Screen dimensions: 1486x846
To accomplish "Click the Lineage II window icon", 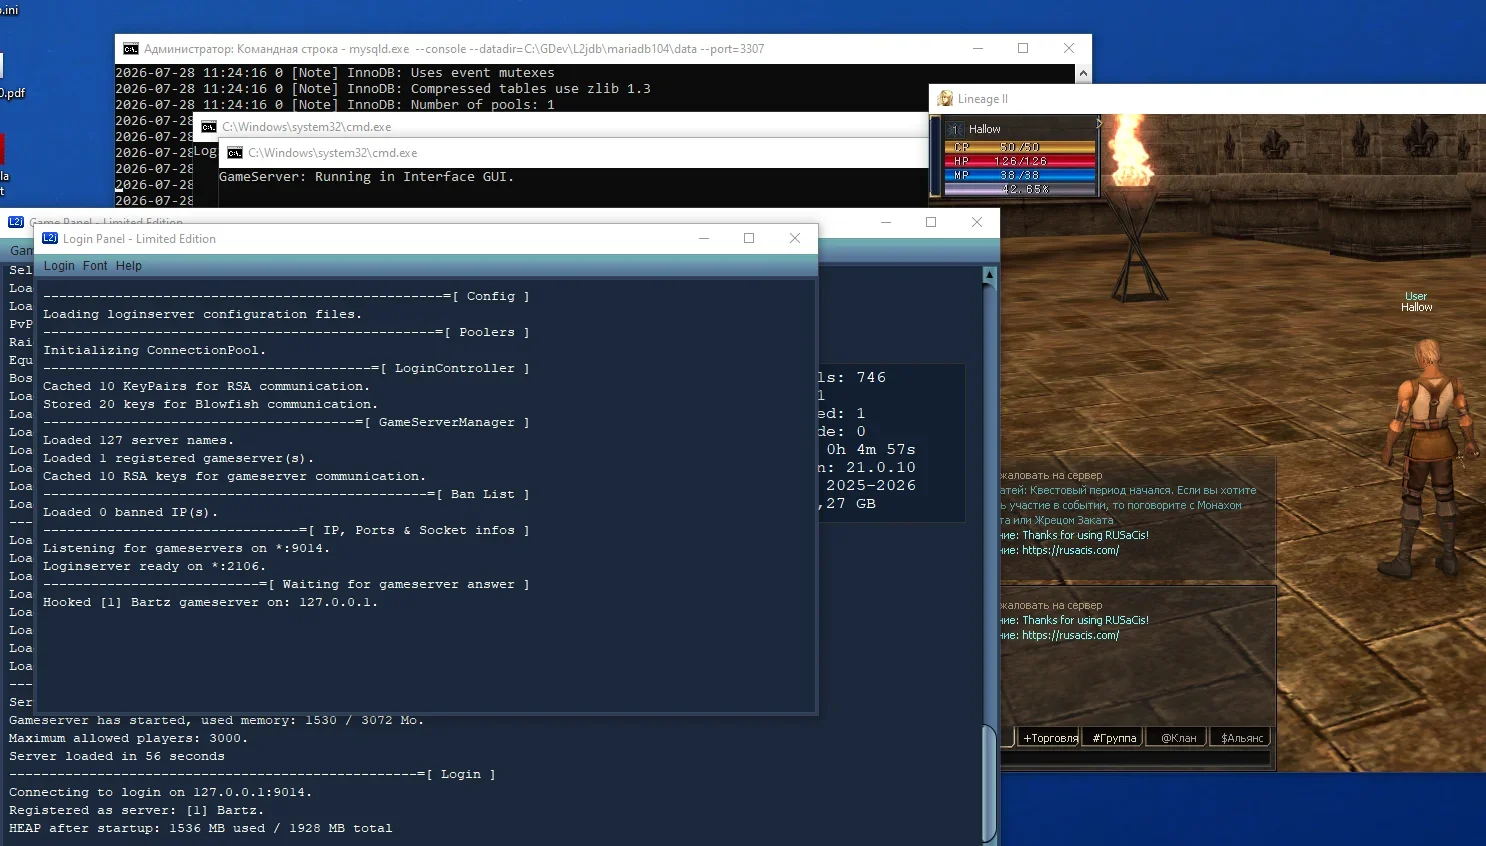I will [945, 98].
